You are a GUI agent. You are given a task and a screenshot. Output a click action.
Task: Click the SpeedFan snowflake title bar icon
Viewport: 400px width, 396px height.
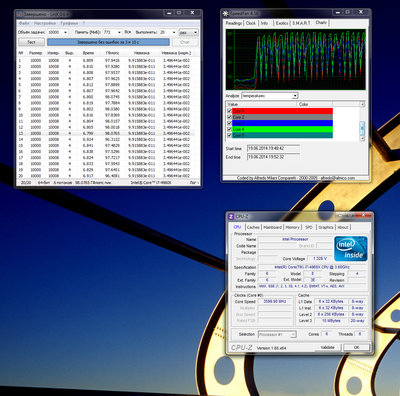click(x=225, y=13)
